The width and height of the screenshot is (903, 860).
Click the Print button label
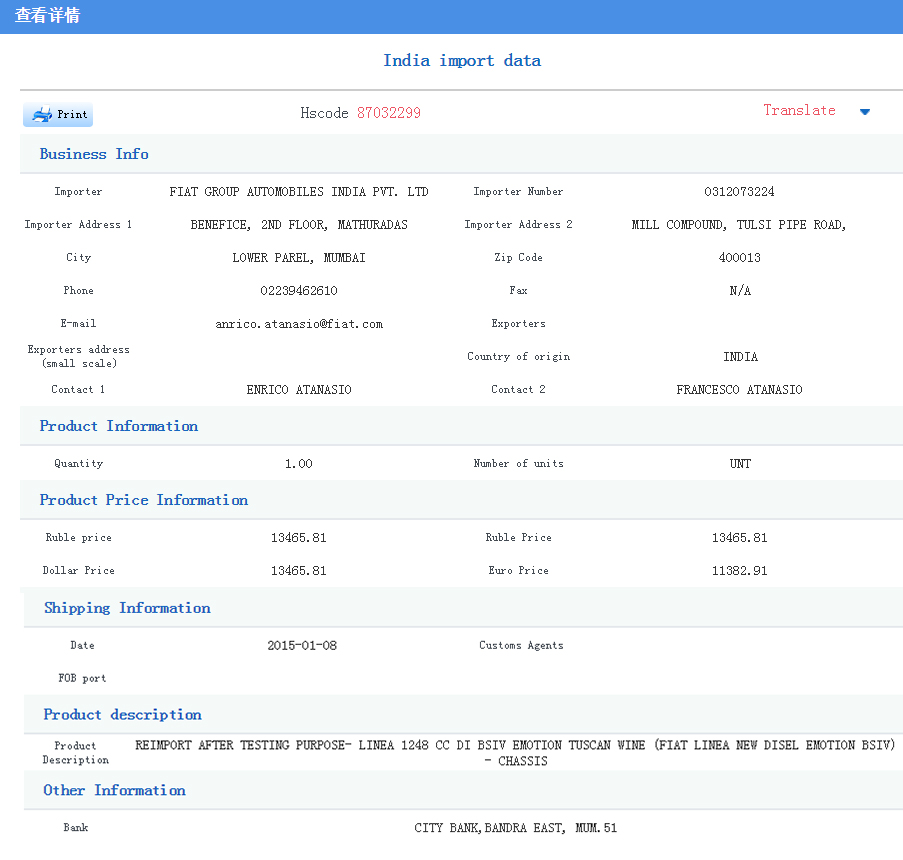pos(72,114)
